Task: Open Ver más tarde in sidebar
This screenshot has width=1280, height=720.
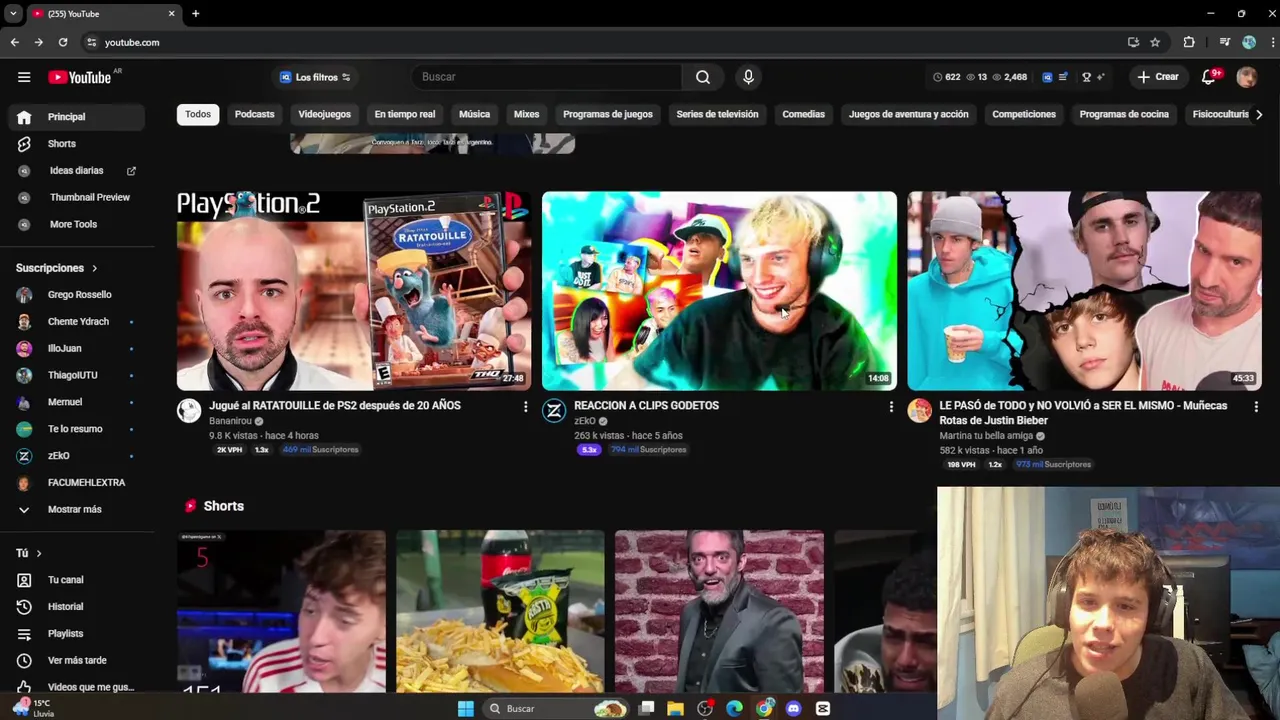Action: [78, 661]
